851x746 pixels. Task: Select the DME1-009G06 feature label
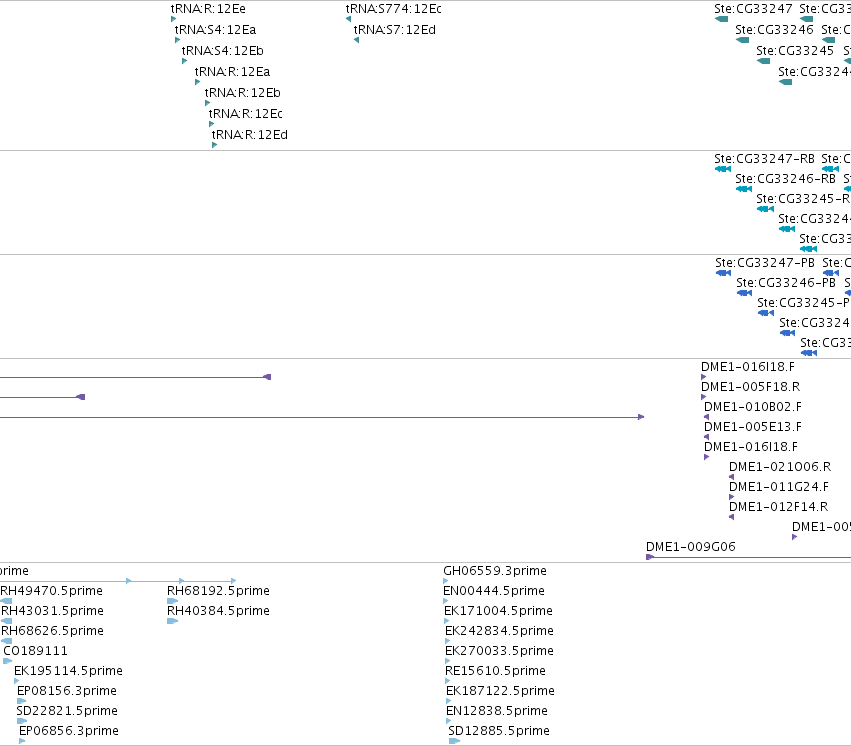pyautogui.click(x=691, y=547)
